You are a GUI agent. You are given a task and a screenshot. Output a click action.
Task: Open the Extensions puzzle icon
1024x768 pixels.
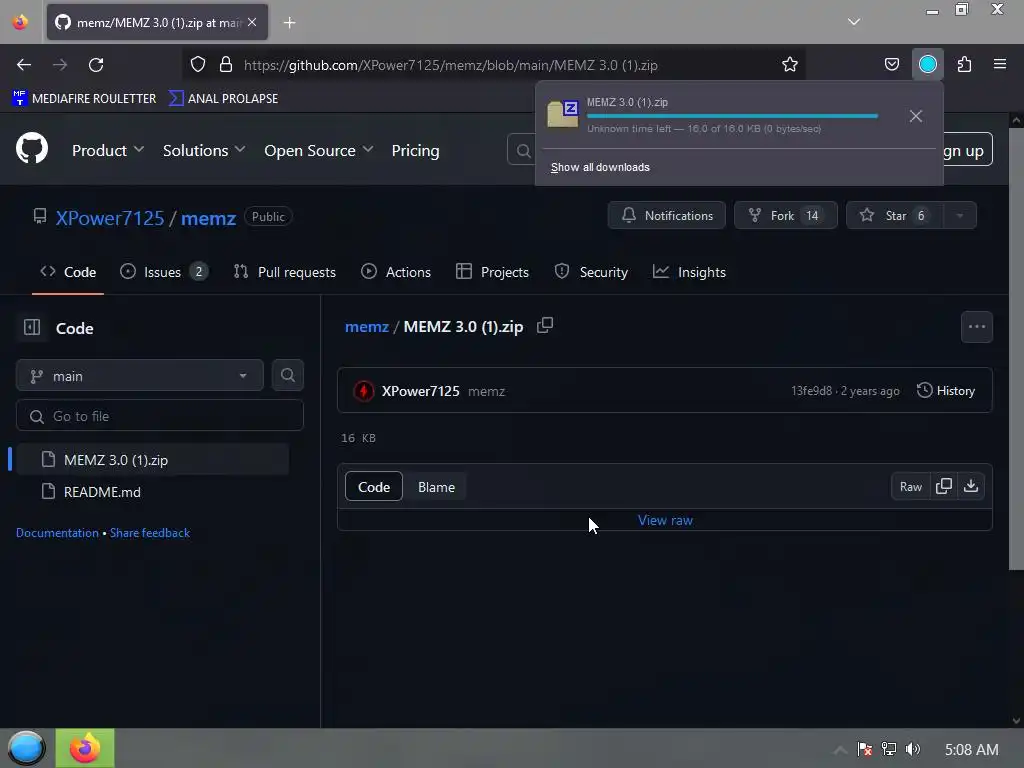pos(964,64)
